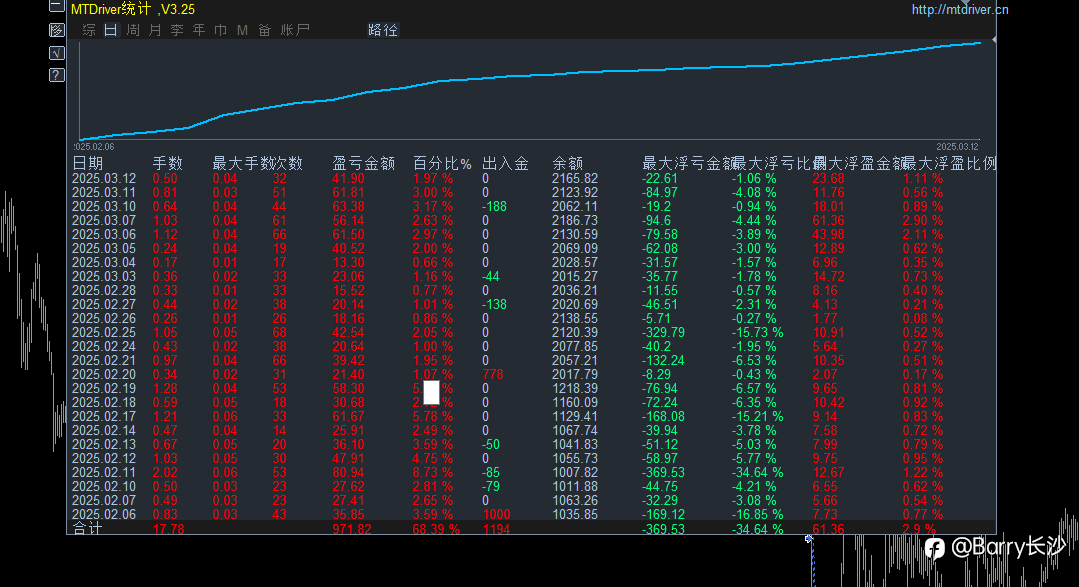Screen dimensions: 1079x587
Task: Click the floating profit value 43.98
Action: pyautogui.click(x=829, y=235)
